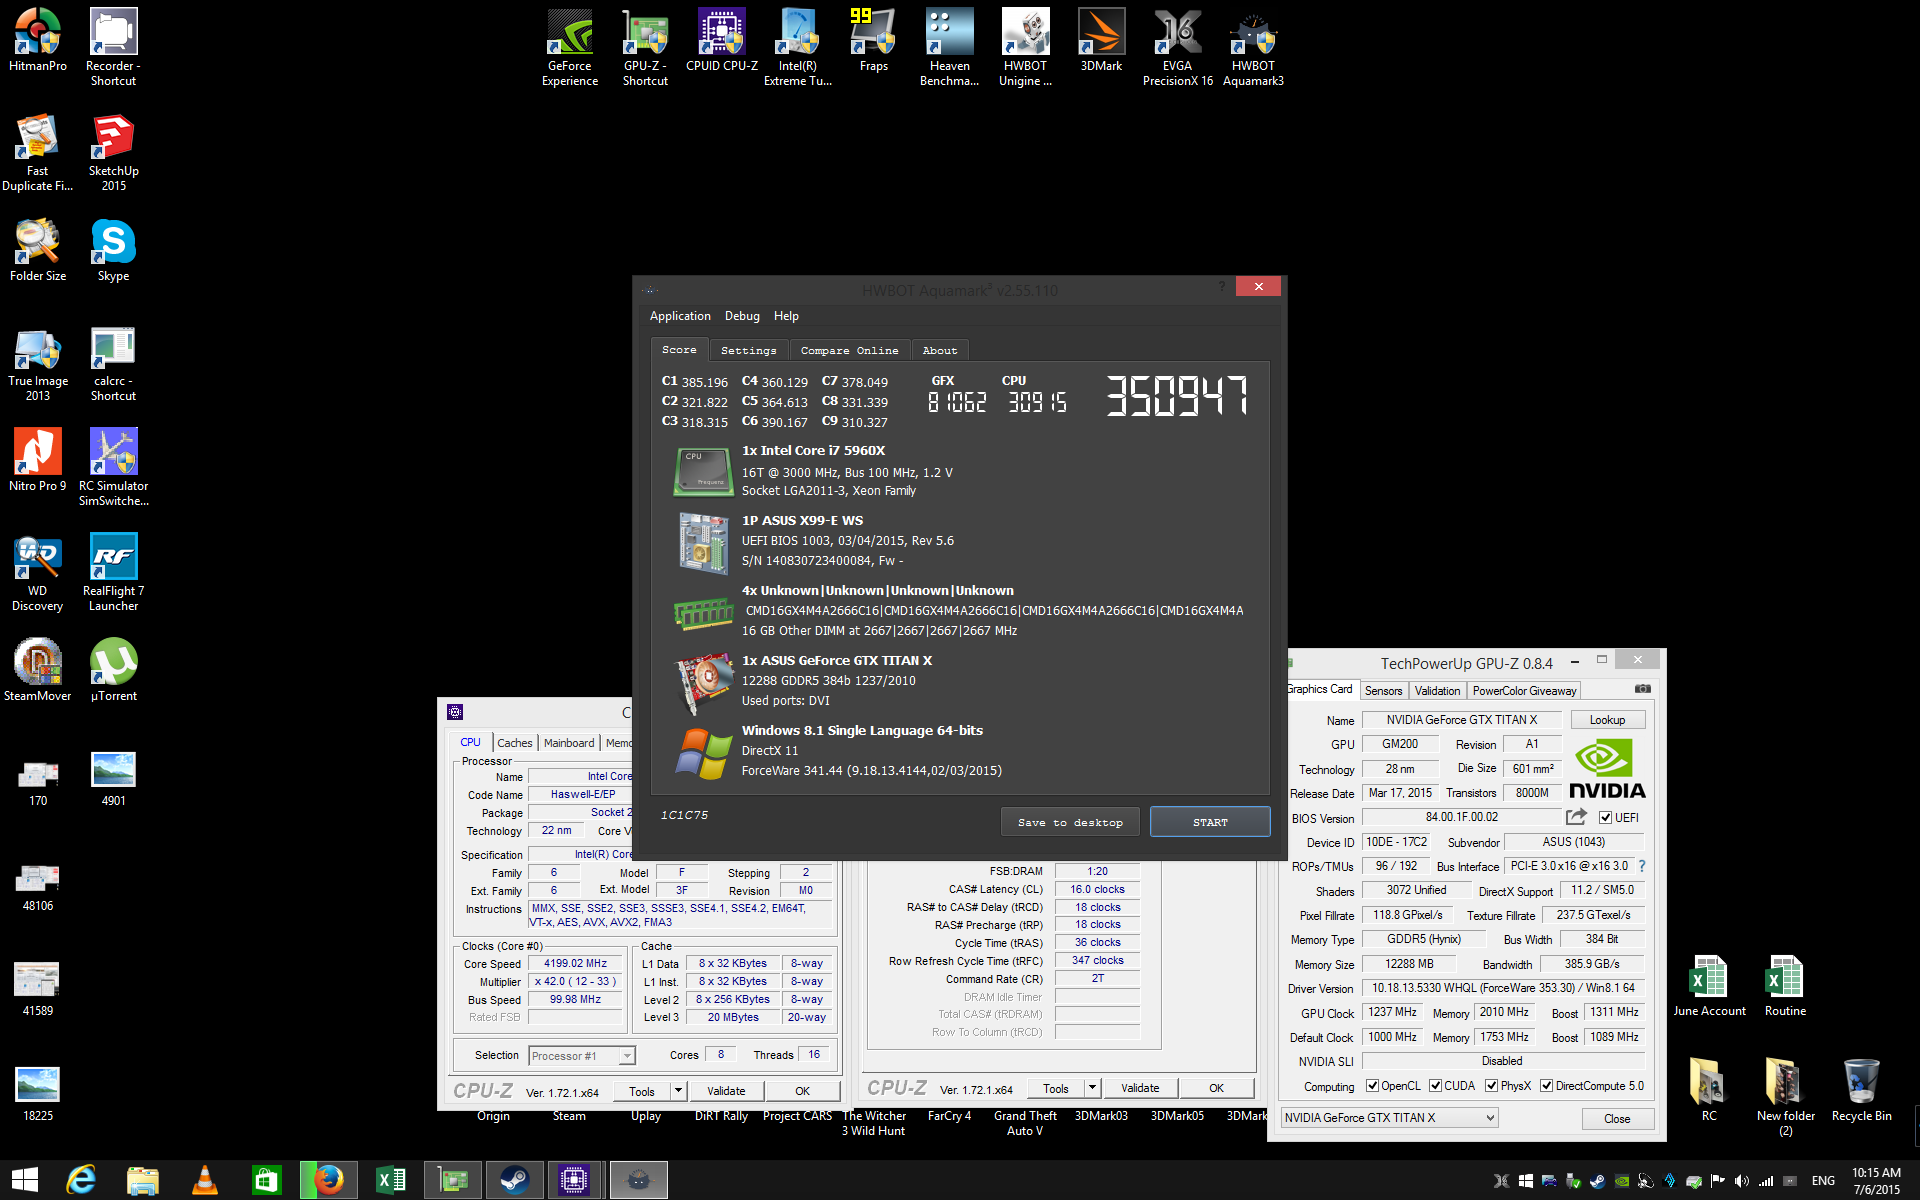Expand Tools dropdown arrow in left CPU-Z

(679, 1091)
